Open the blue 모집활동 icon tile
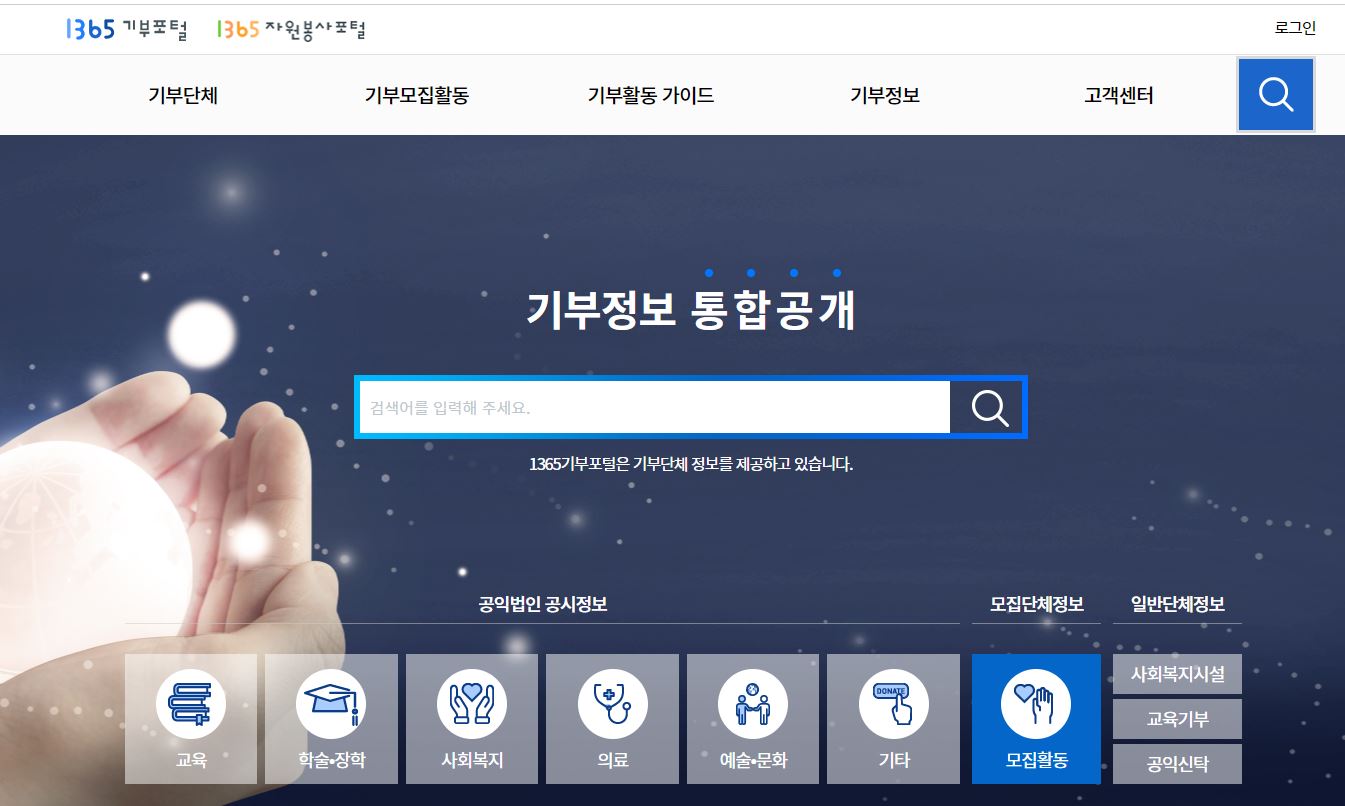Image resolution: width=1345 pixels, height=806 pixels. pos(1036,719)
